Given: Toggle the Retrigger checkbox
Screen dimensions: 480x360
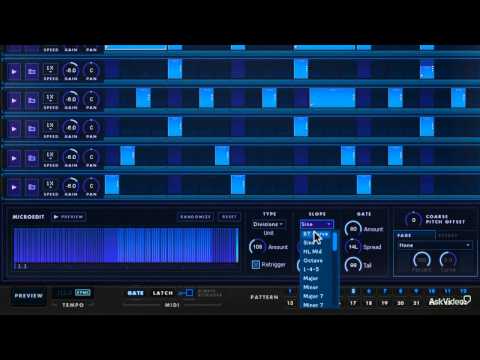Looking at the screenshot, I should click(x=256, y=264).
